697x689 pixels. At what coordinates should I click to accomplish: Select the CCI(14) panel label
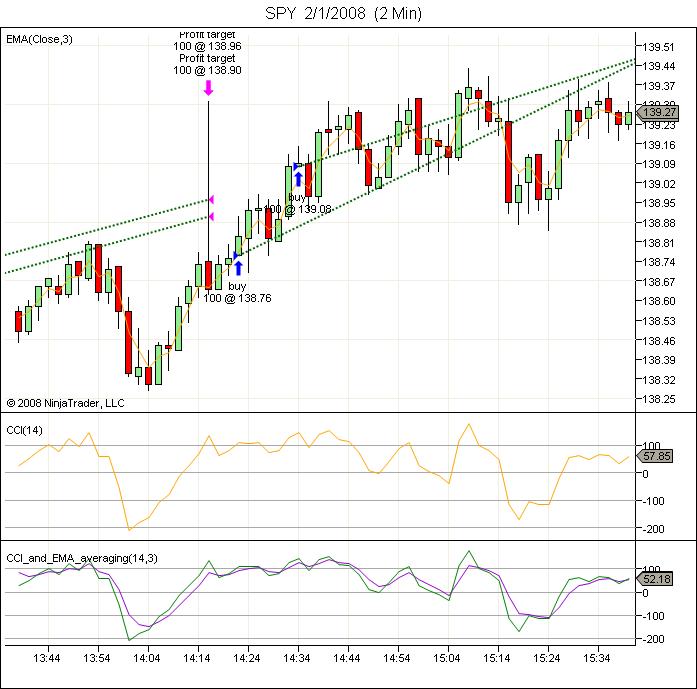tap(24, 430)
